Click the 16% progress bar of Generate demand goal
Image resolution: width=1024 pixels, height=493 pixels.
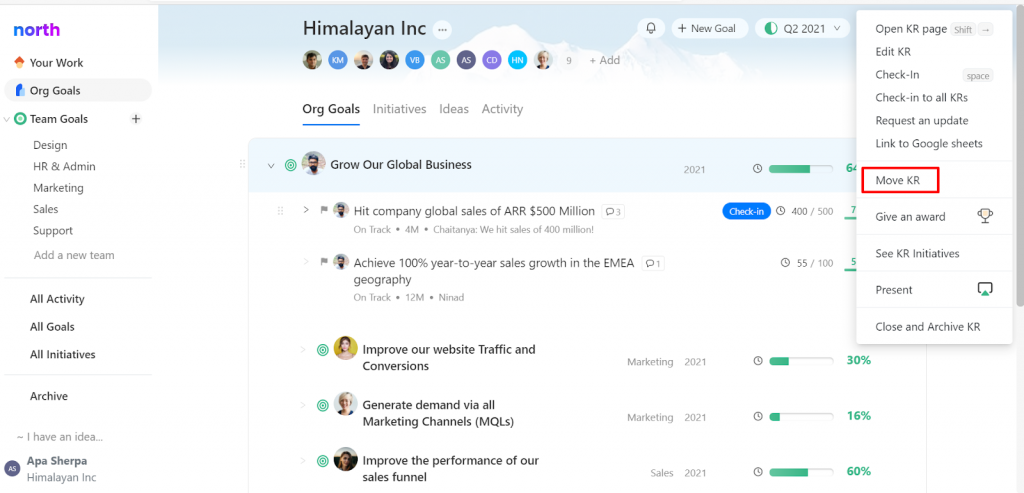[x=801, y=417]
